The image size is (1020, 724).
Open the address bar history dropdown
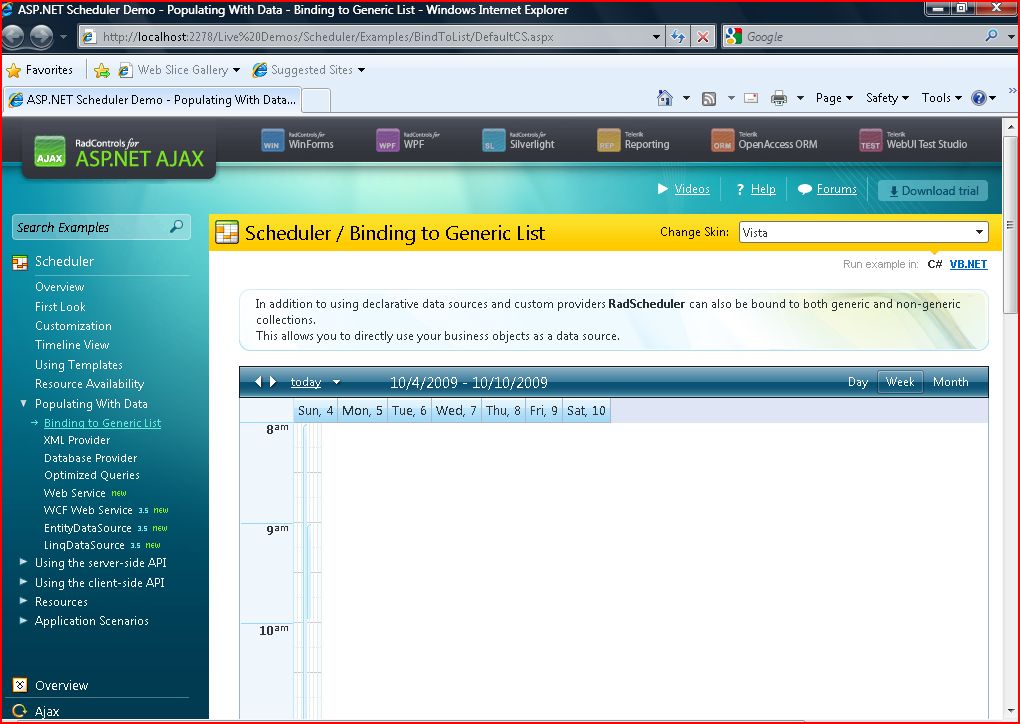pyautogui.click(x=656, y=37)
